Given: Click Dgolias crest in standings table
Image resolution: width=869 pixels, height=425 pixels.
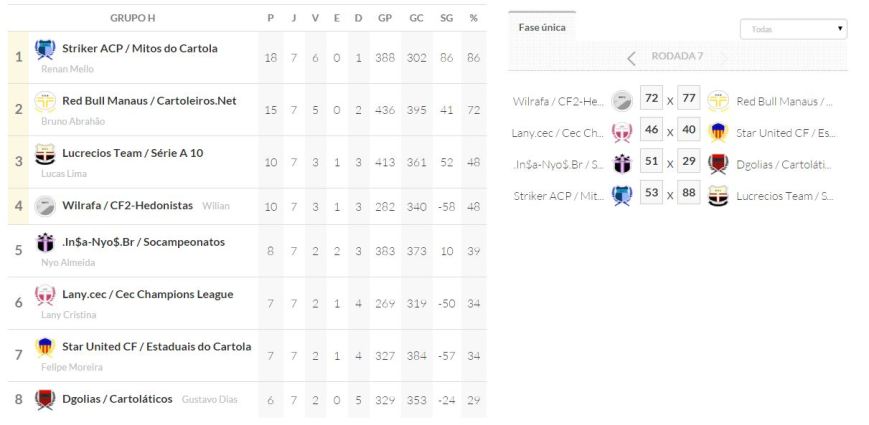Looking at the screenshot, I should (x=45, y=399).
